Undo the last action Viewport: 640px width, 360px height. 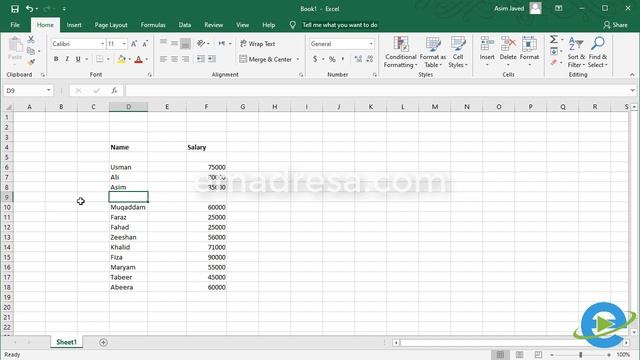click(29, 9)
